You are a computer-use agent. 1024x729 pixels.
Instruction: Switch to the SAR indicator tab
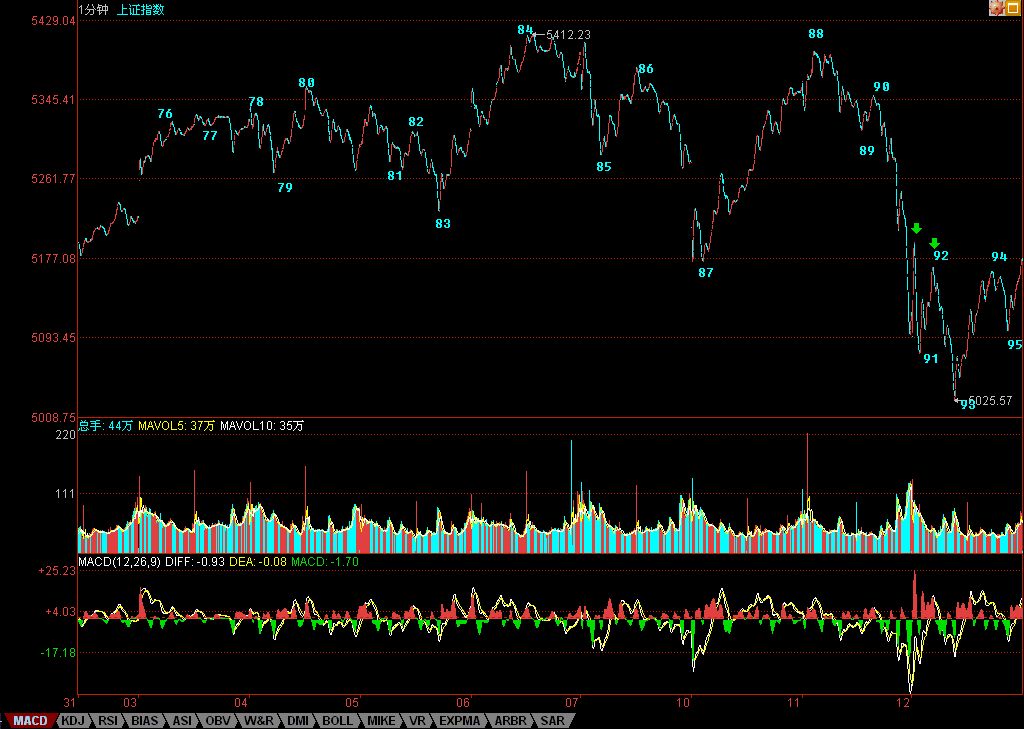pyautogui.click(x=551, y=720)
